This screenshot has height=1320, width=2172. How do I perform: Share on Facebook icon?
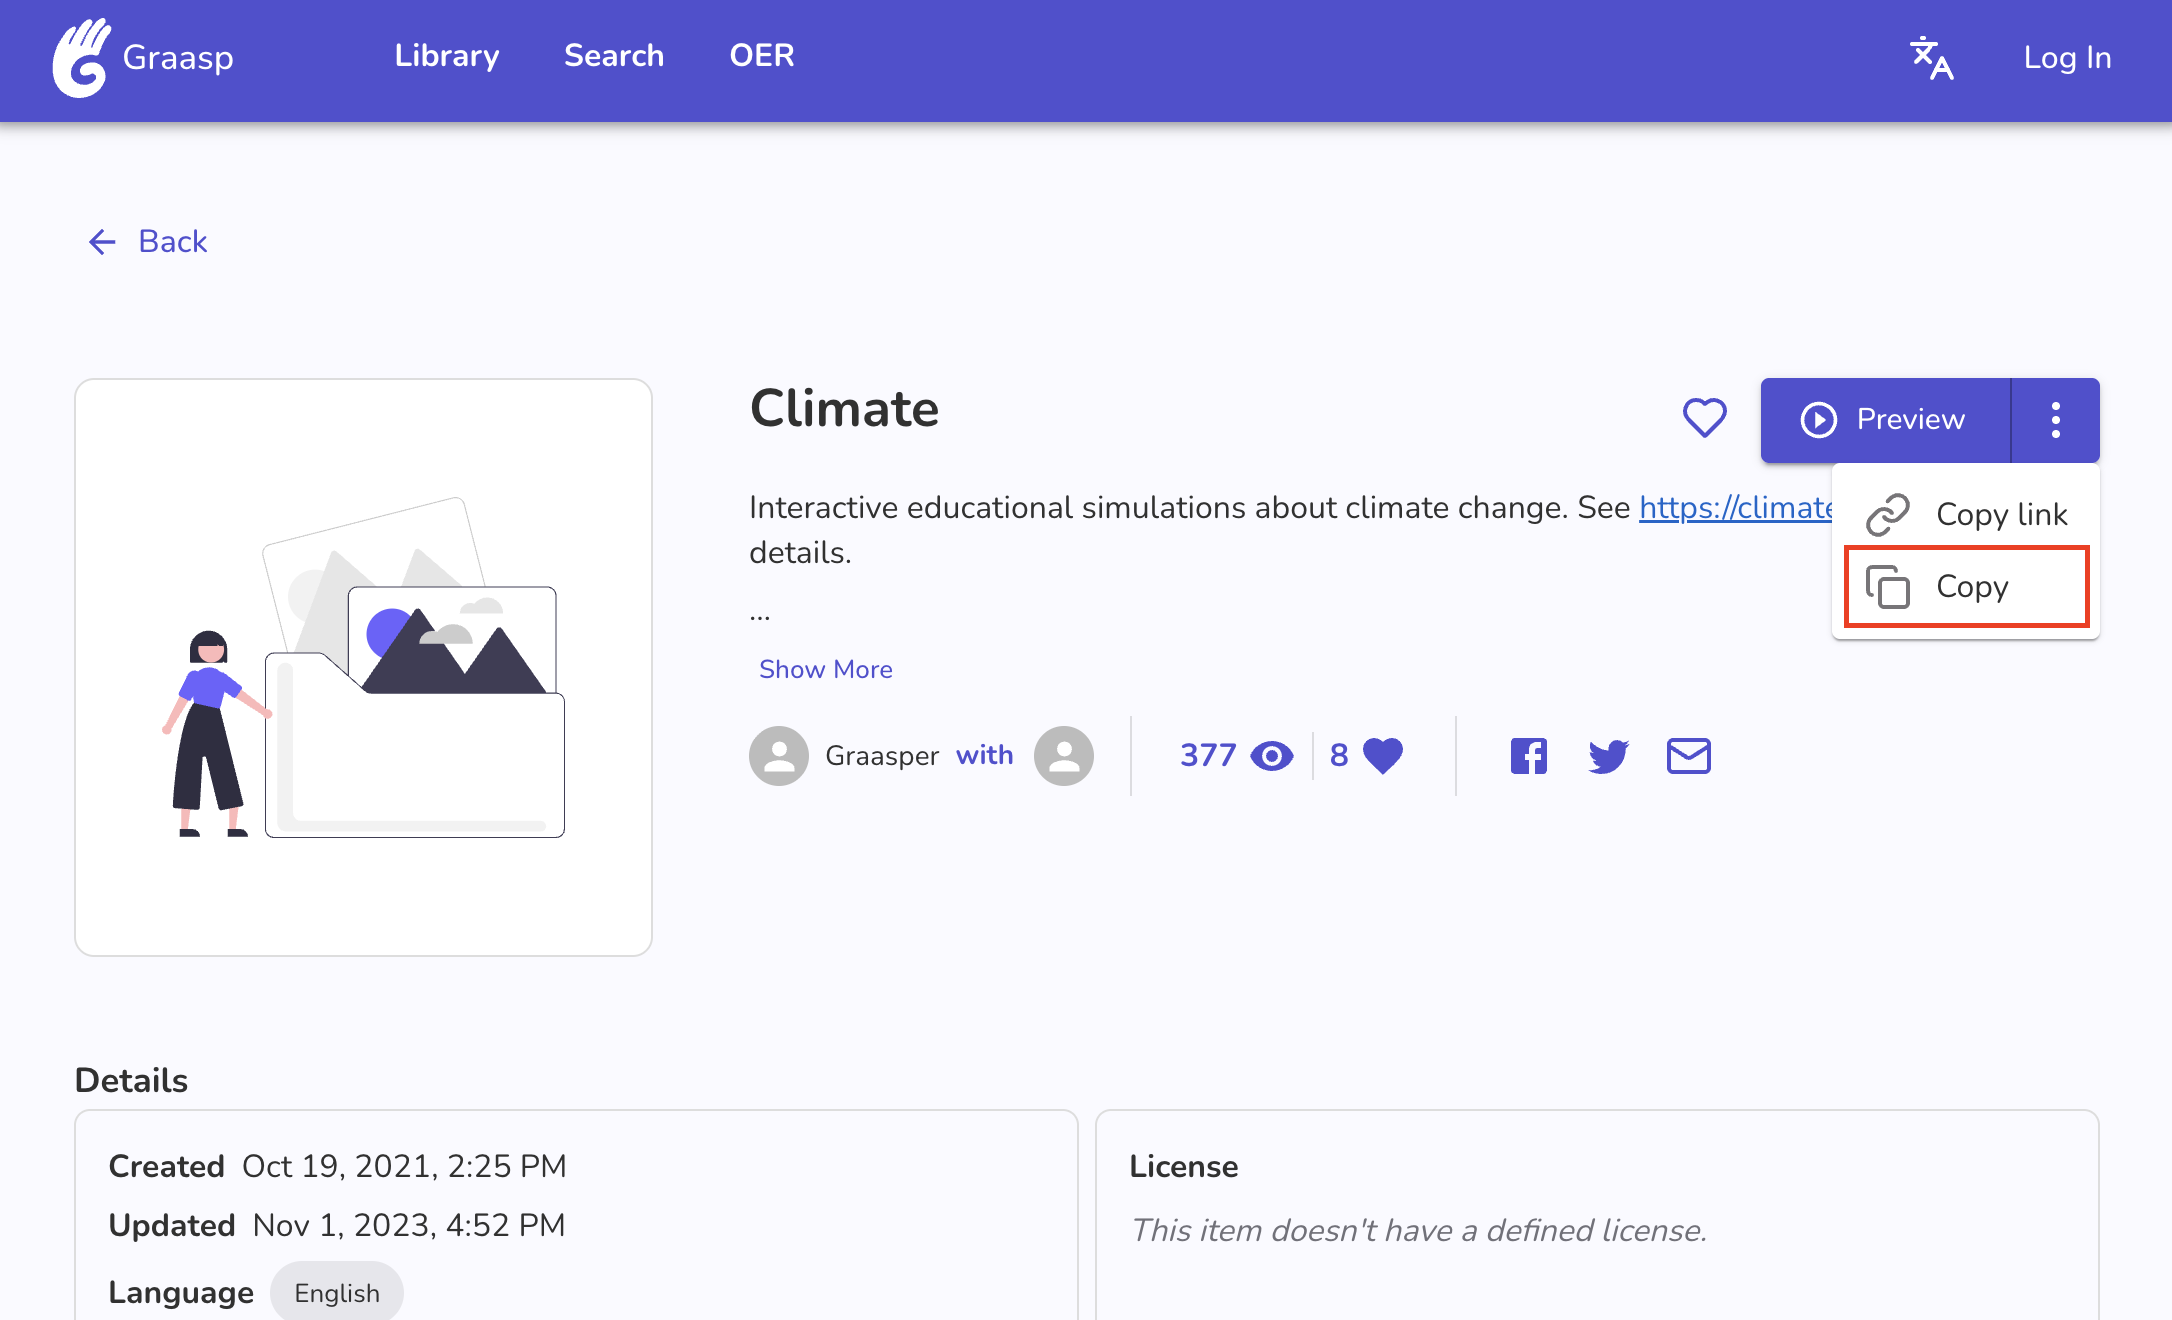coord(1528,756)
